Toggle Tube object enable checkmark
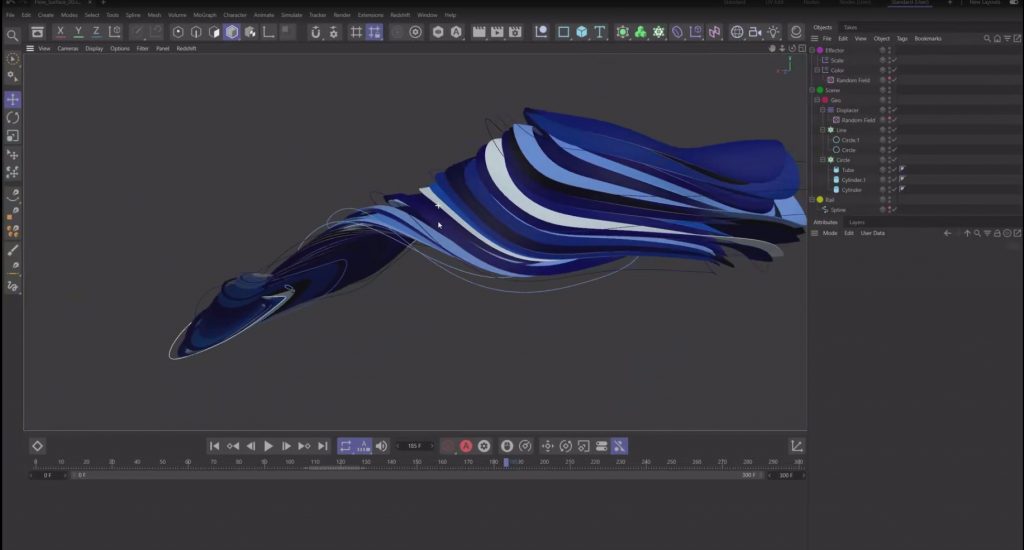This screenshot has height=550, width=1024. tap(895, 170)
